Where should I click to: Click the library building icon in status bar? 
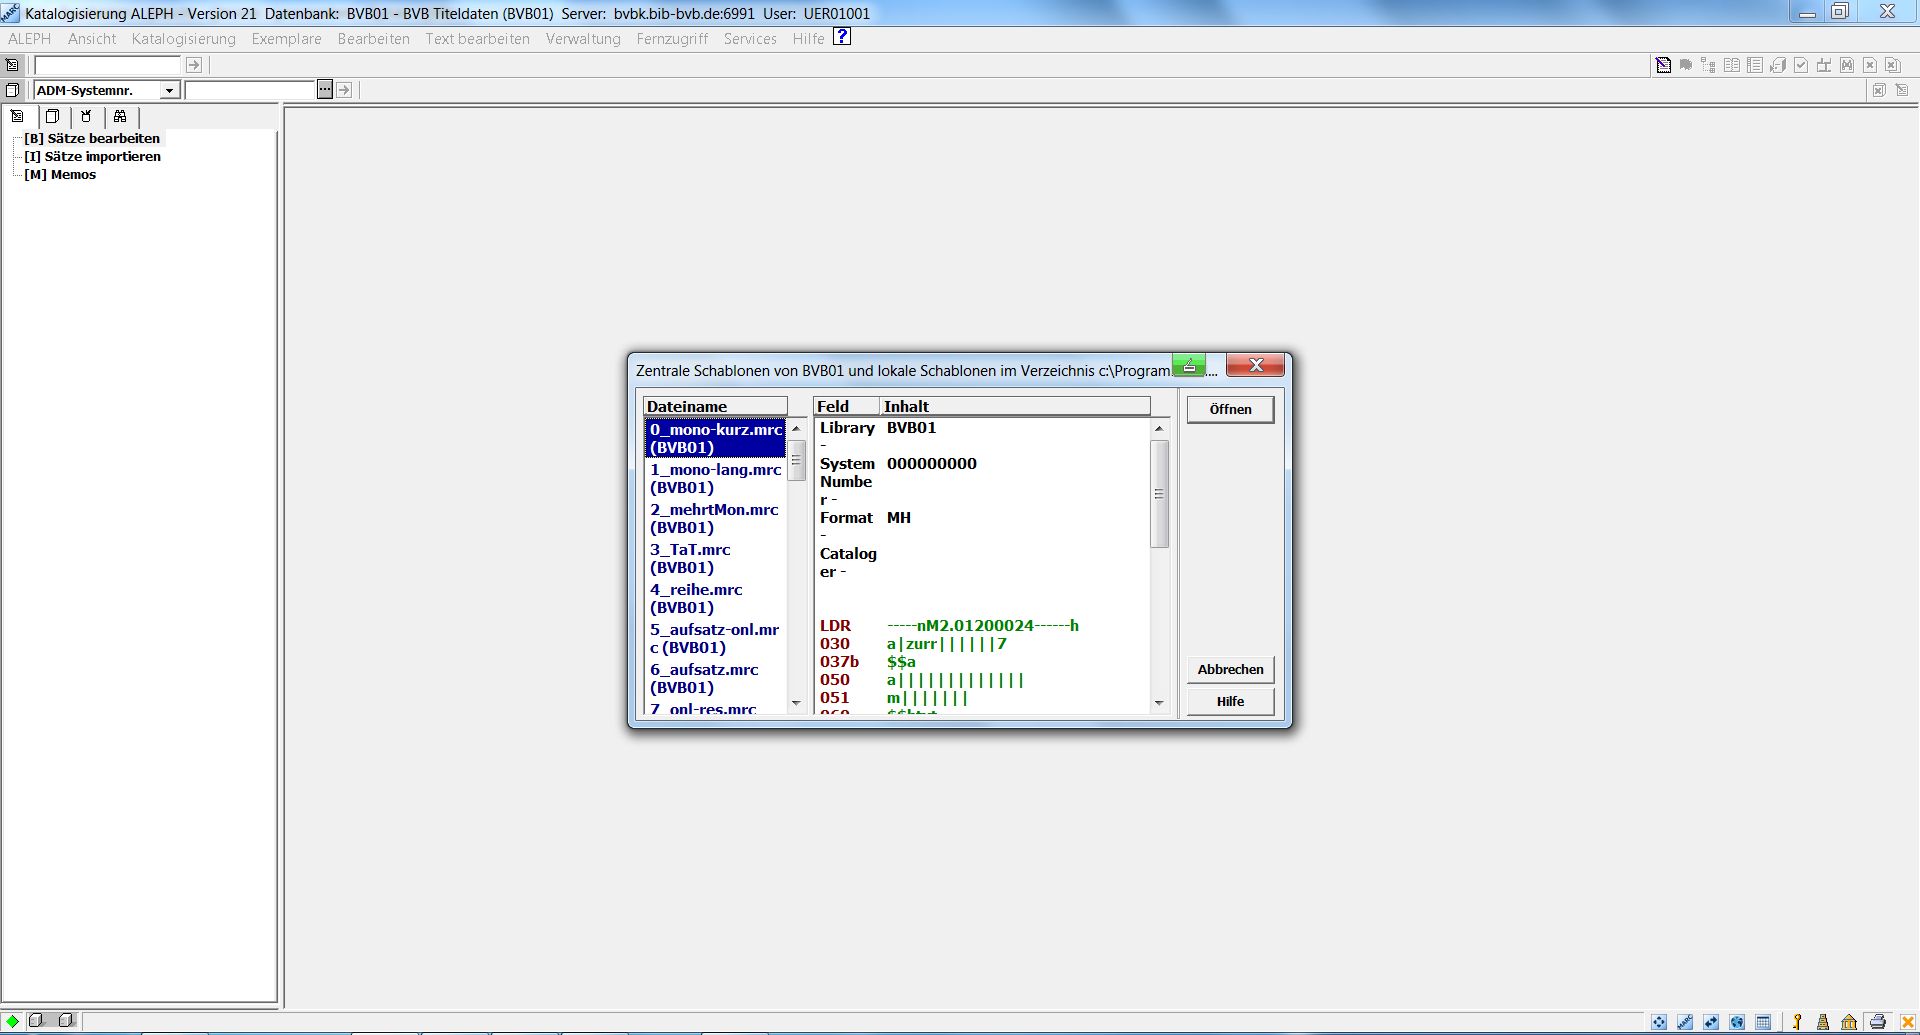[1849, 1022]
